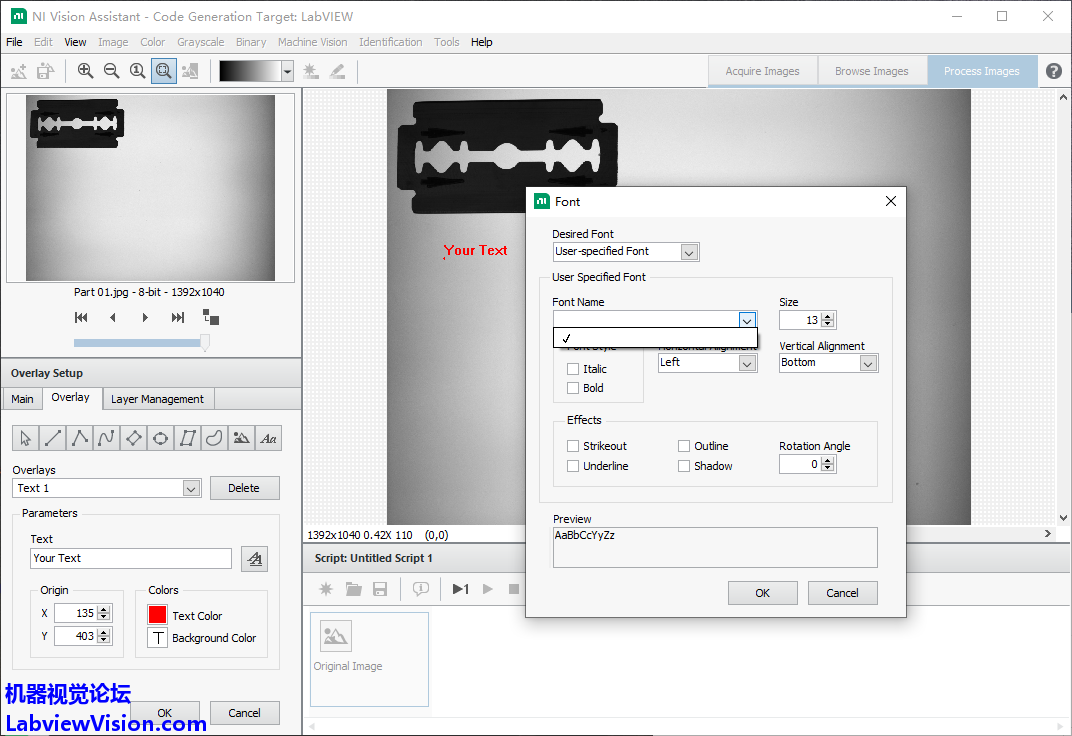
Task: Switch to the Browse Images tab
Action: [872, 71]
